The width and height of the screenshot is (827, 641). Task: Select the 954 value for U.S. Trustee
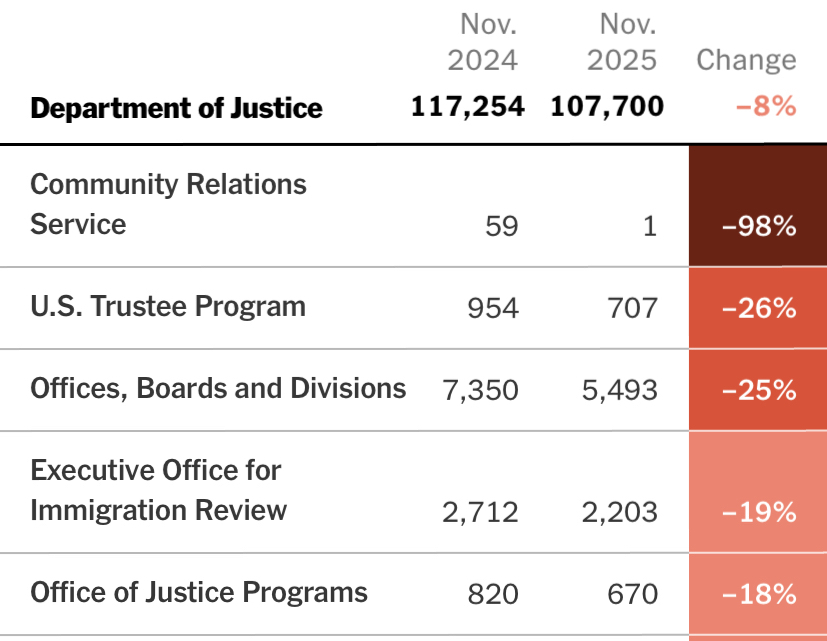[493, 308]
